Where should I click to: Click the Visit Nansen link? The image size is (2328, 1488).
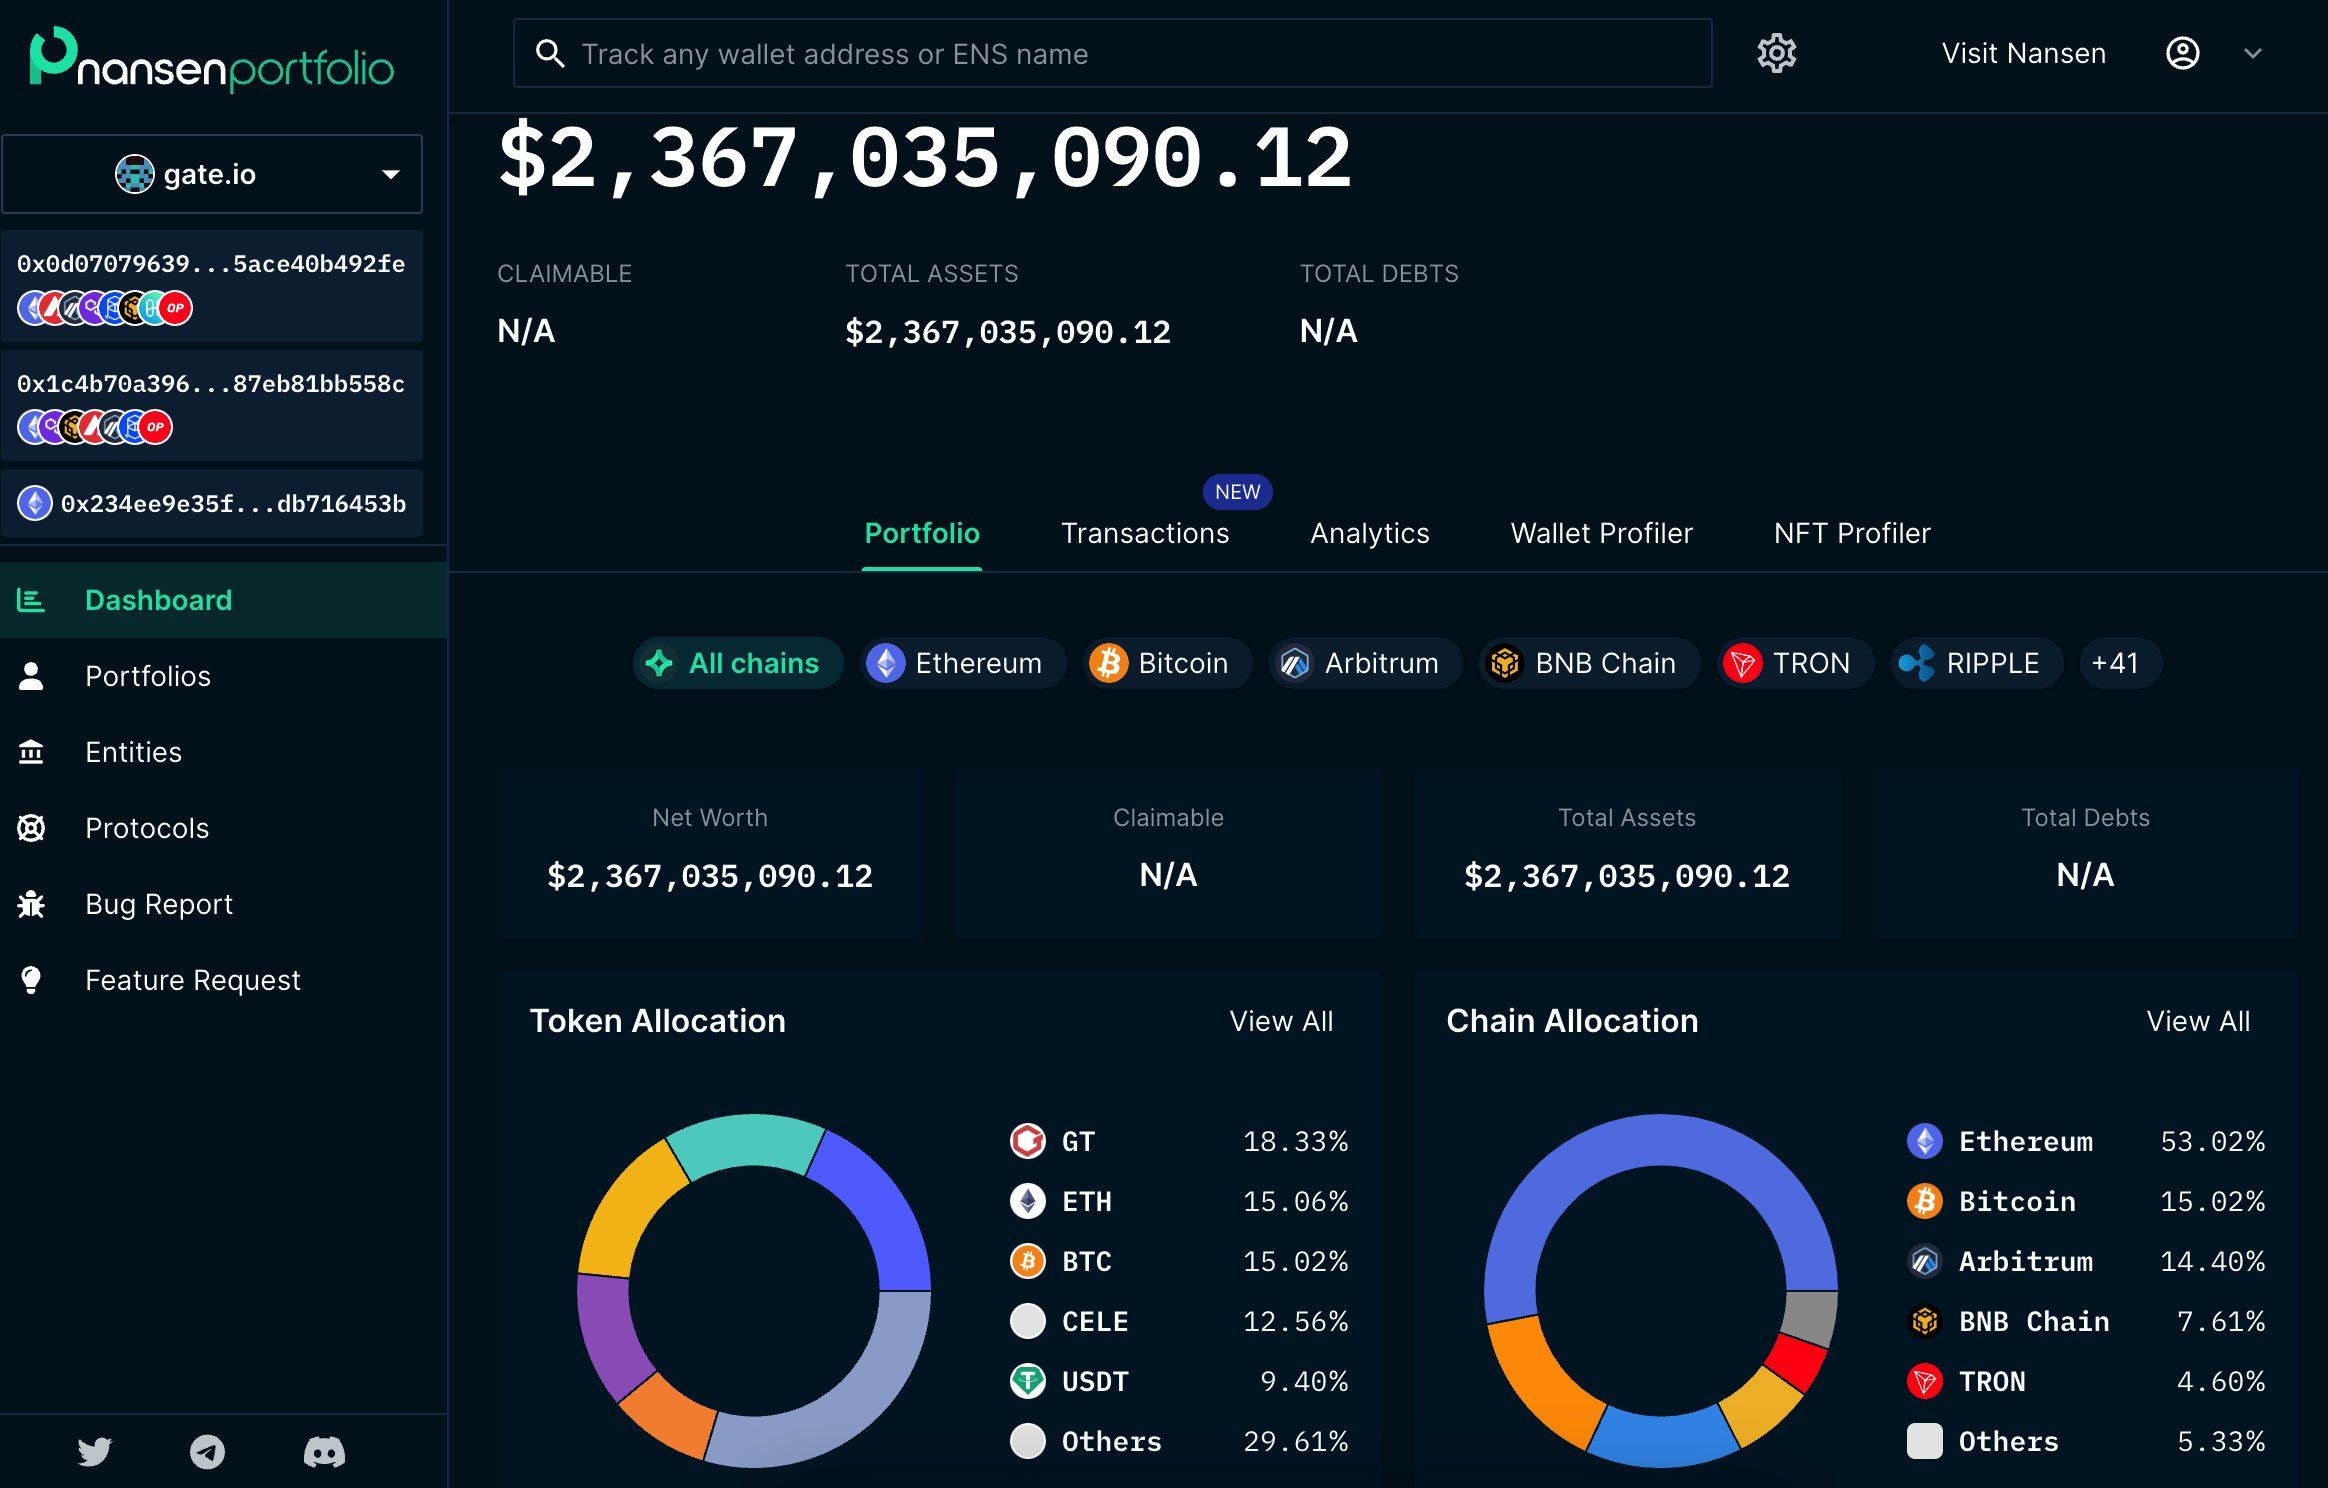pyautogui.click(x=2023, y=53)
